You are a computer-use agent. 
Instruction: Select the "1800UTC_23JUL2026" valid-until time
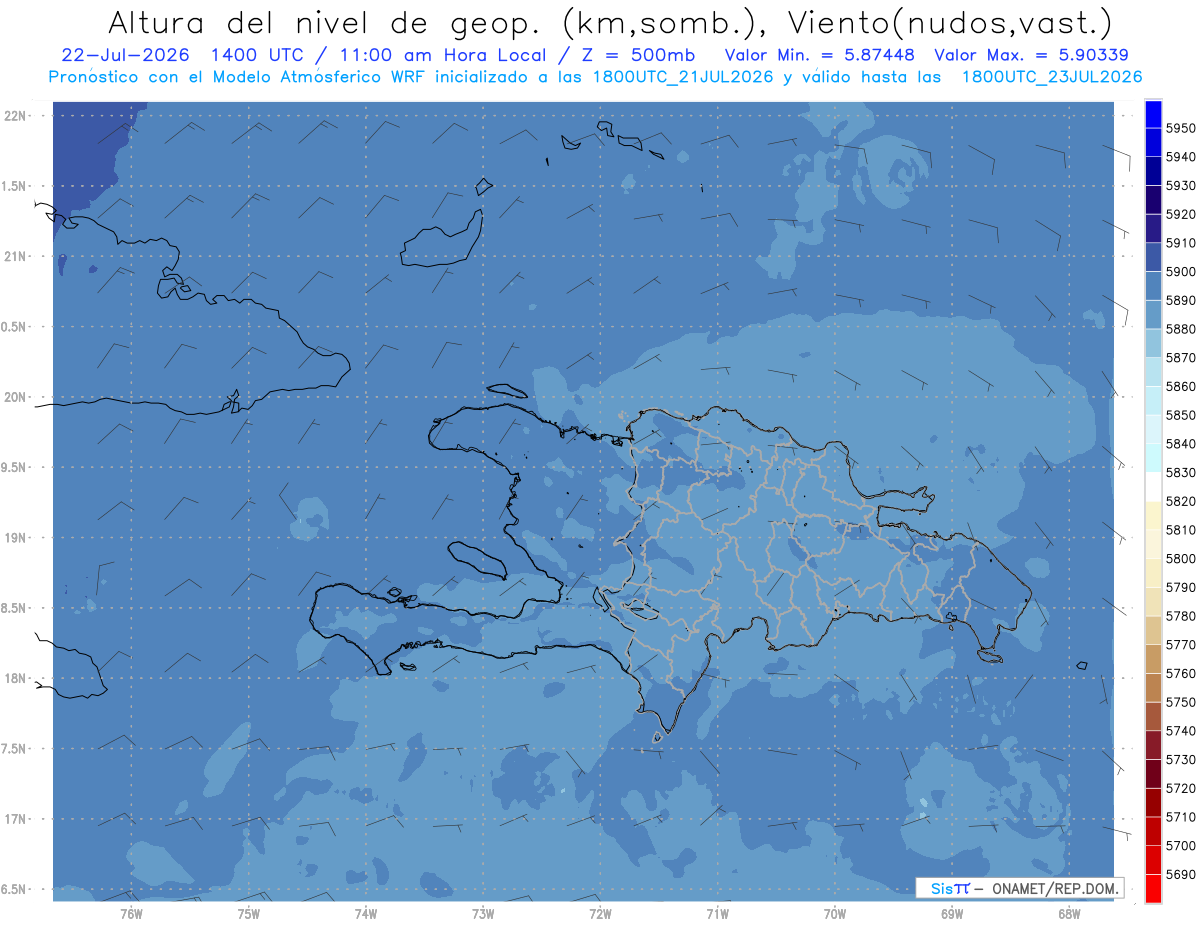(x=1051, y=77)
